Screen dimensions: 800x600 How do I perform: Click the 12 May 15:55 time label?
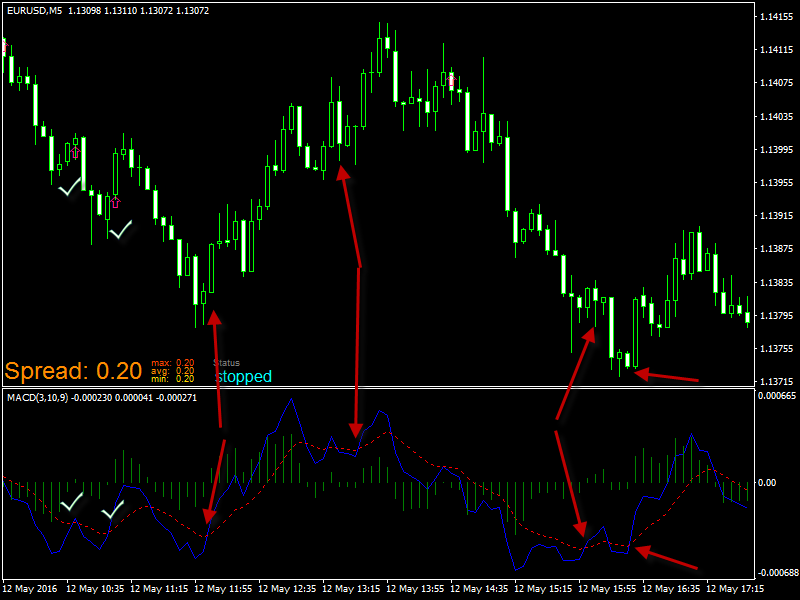607,589
